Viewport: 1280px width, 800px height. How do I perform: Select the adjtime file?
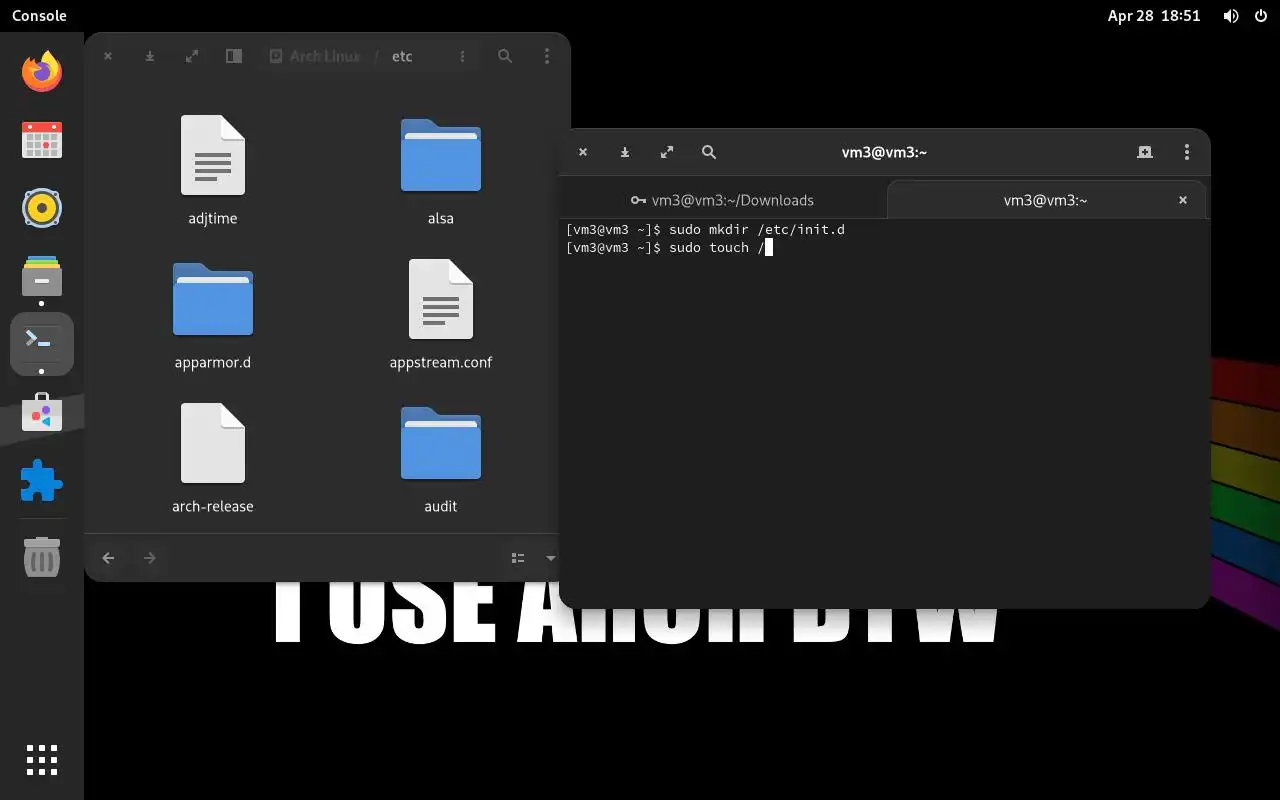click(x=213, y=170)
